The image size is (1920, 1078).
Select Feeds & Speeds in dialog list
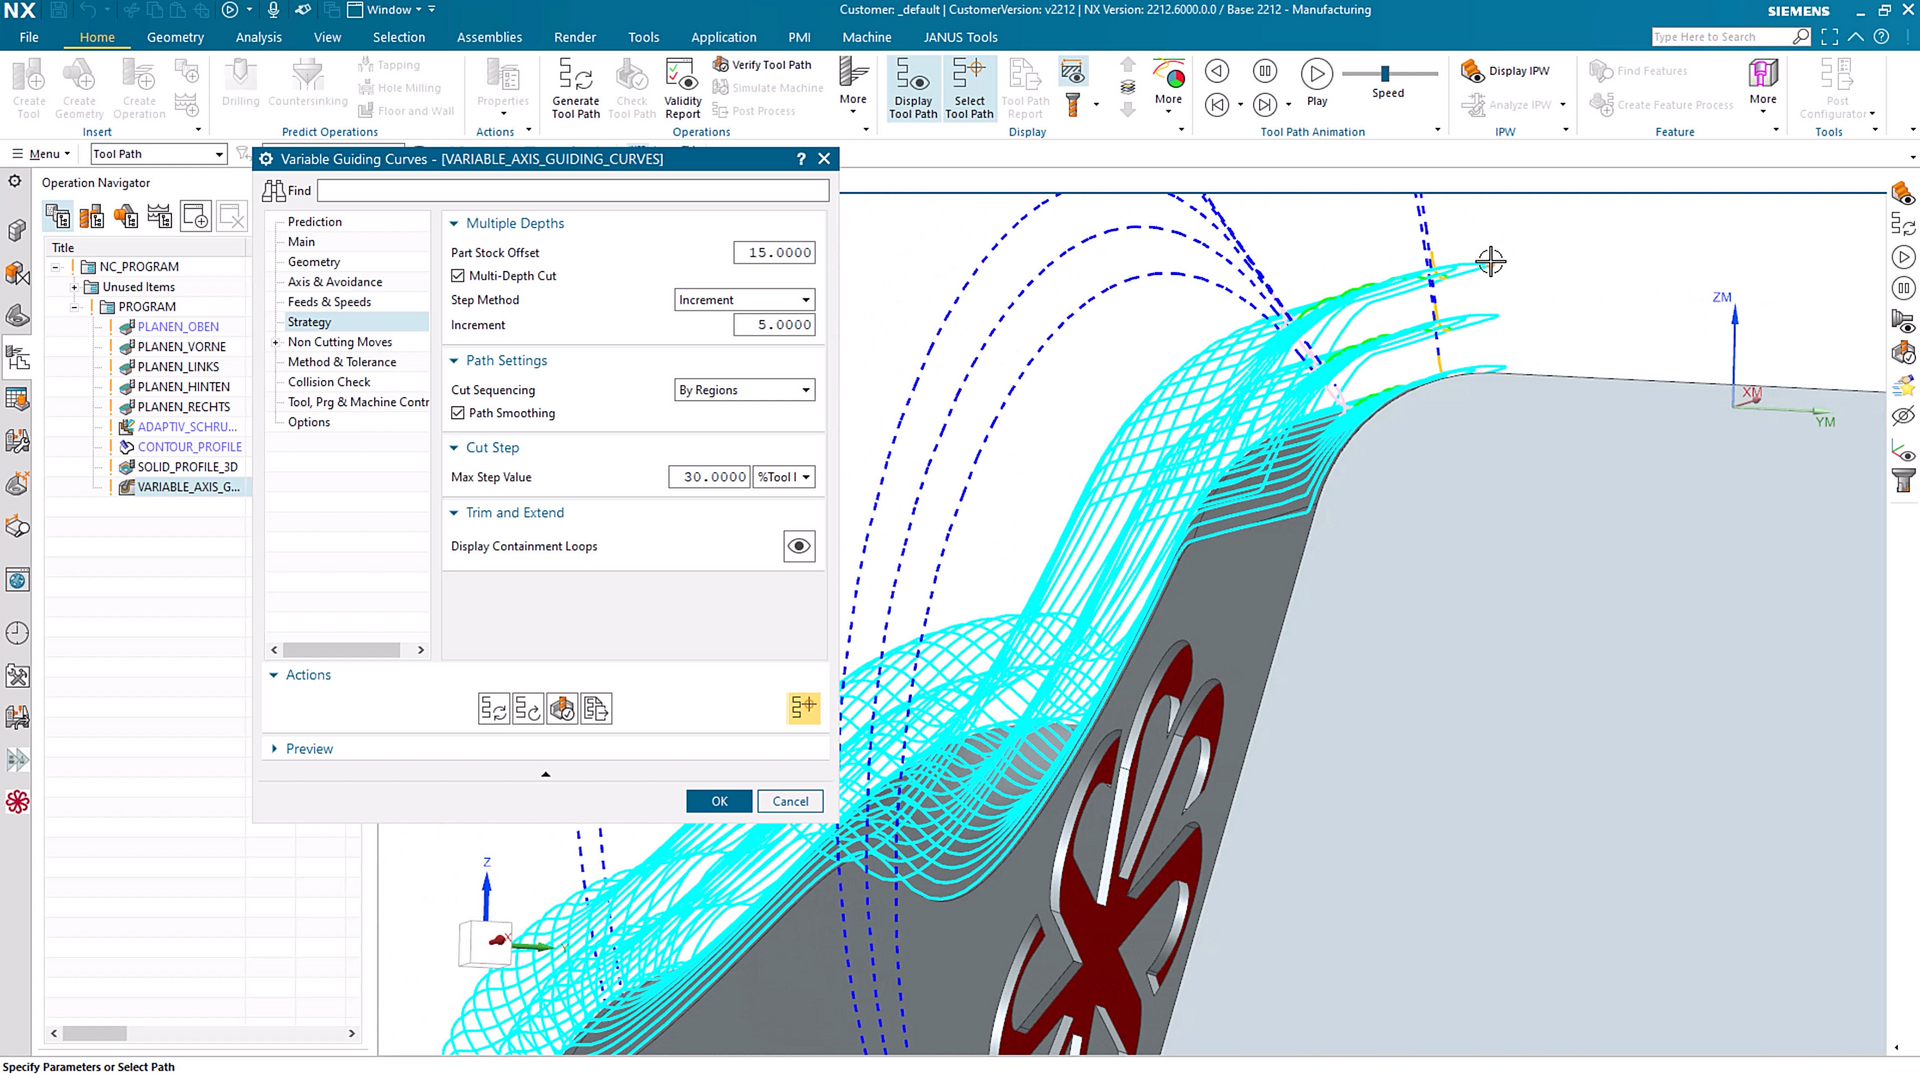coord(329,302)
